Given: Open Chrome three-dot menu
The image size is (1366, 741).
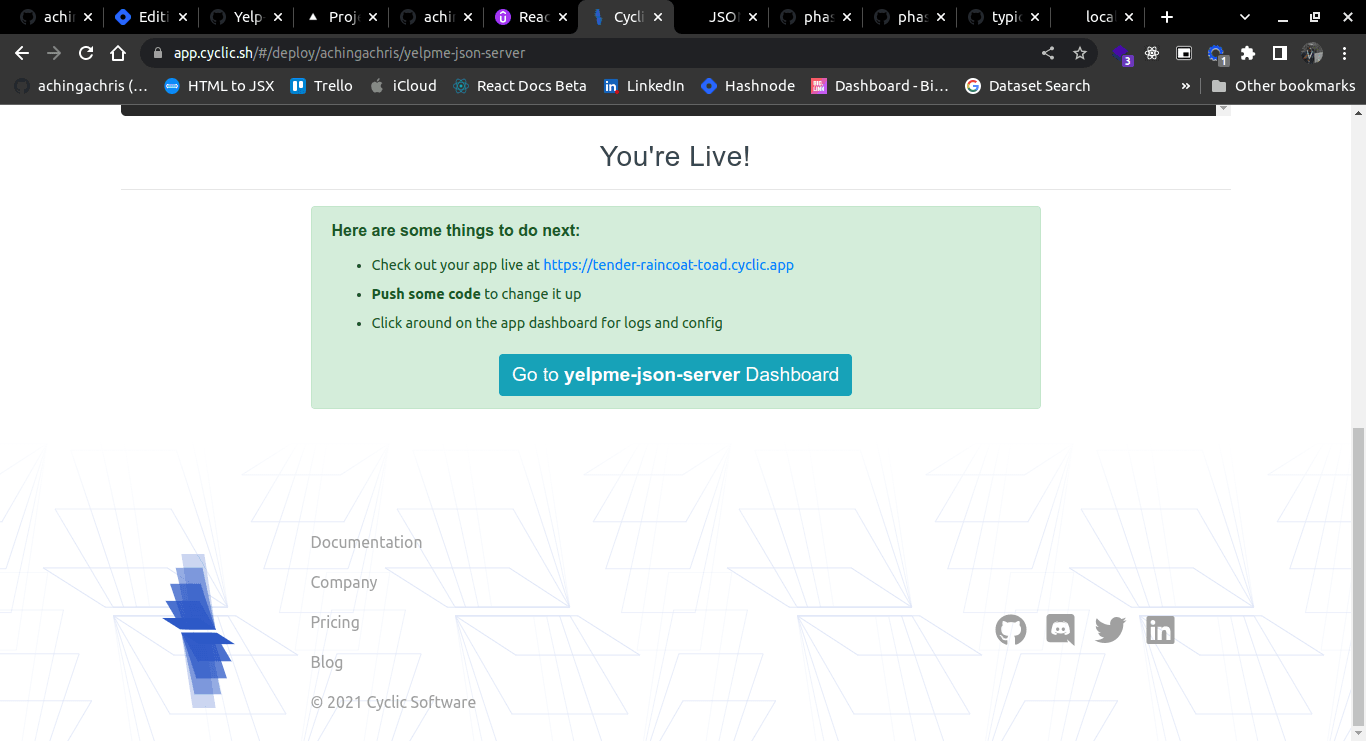Looking at the screenshot, I should pos(1344,53).
